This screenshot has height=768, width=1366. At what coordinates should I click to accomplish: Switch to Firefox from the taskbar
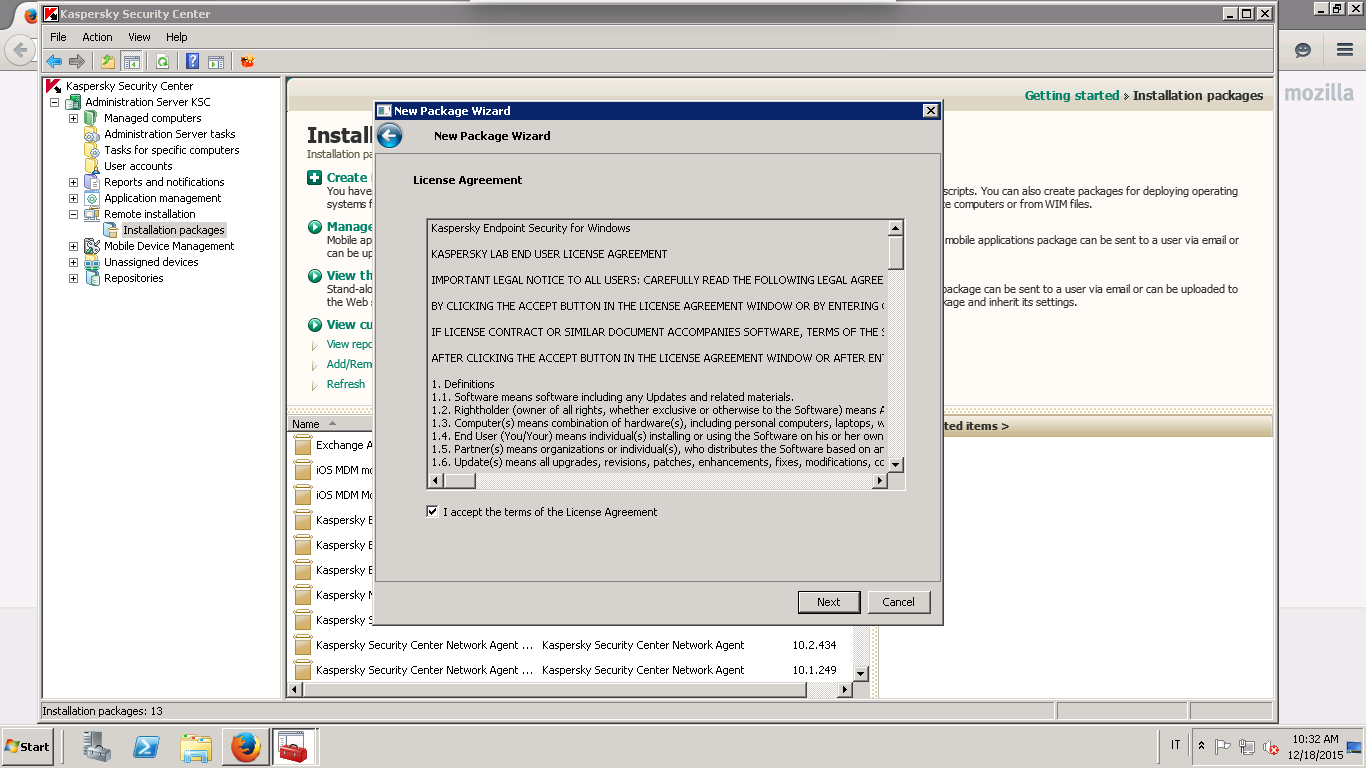(x=245, y=746)
